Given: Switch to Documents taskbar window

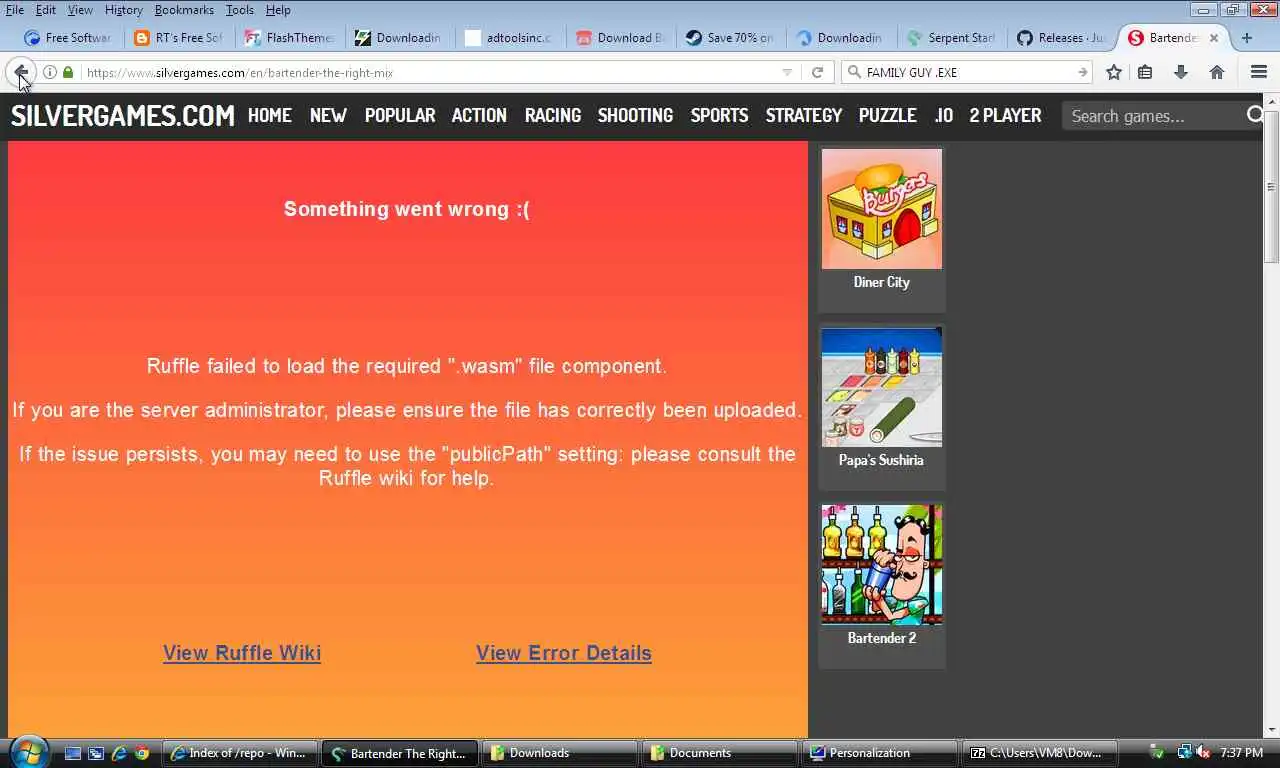Looking at the screenshot, I should tap(720, 753).
